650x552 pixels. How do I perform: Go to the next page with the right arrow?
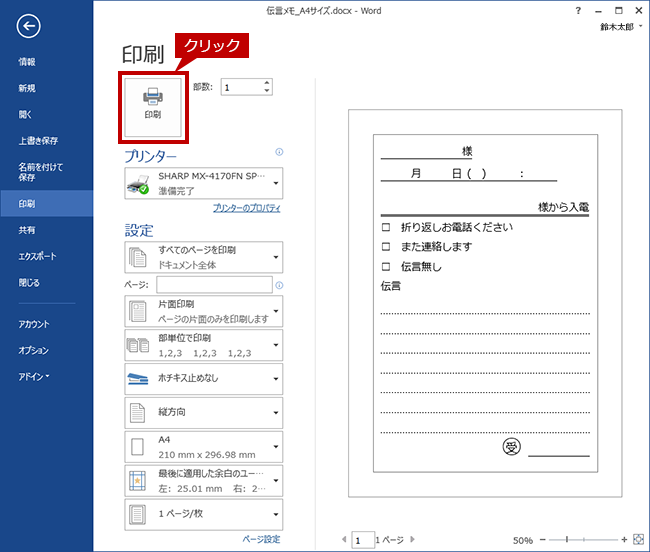412,539
